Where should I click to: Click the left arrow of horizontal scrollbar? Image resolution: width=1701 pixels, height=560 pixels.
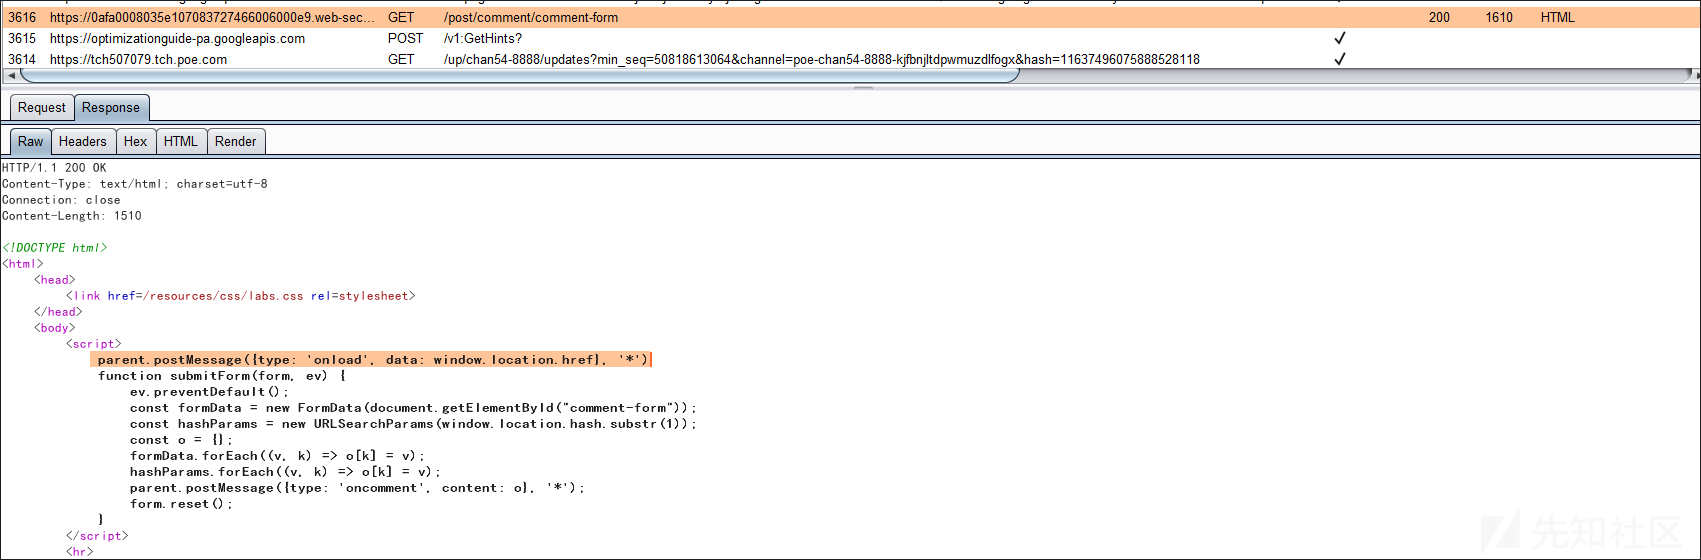click(11, 75)
